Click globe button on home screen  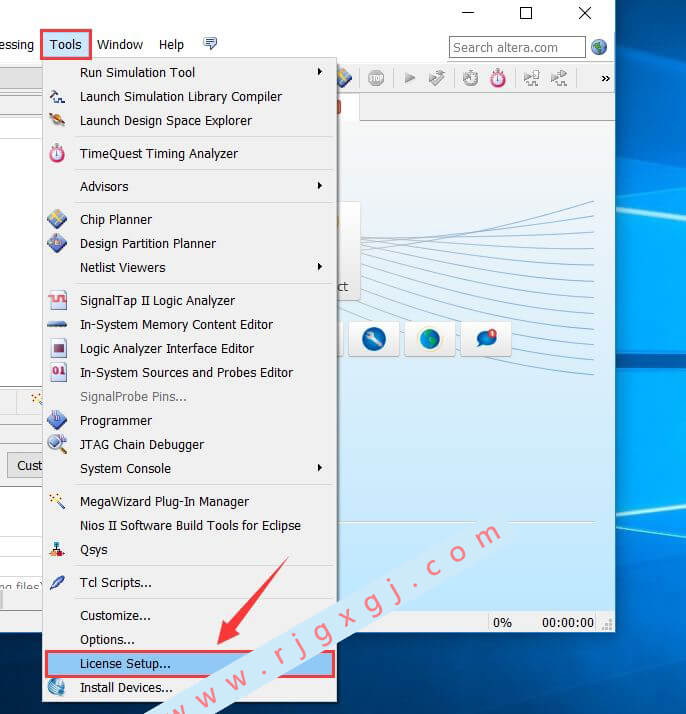click(x=430, y=339)
